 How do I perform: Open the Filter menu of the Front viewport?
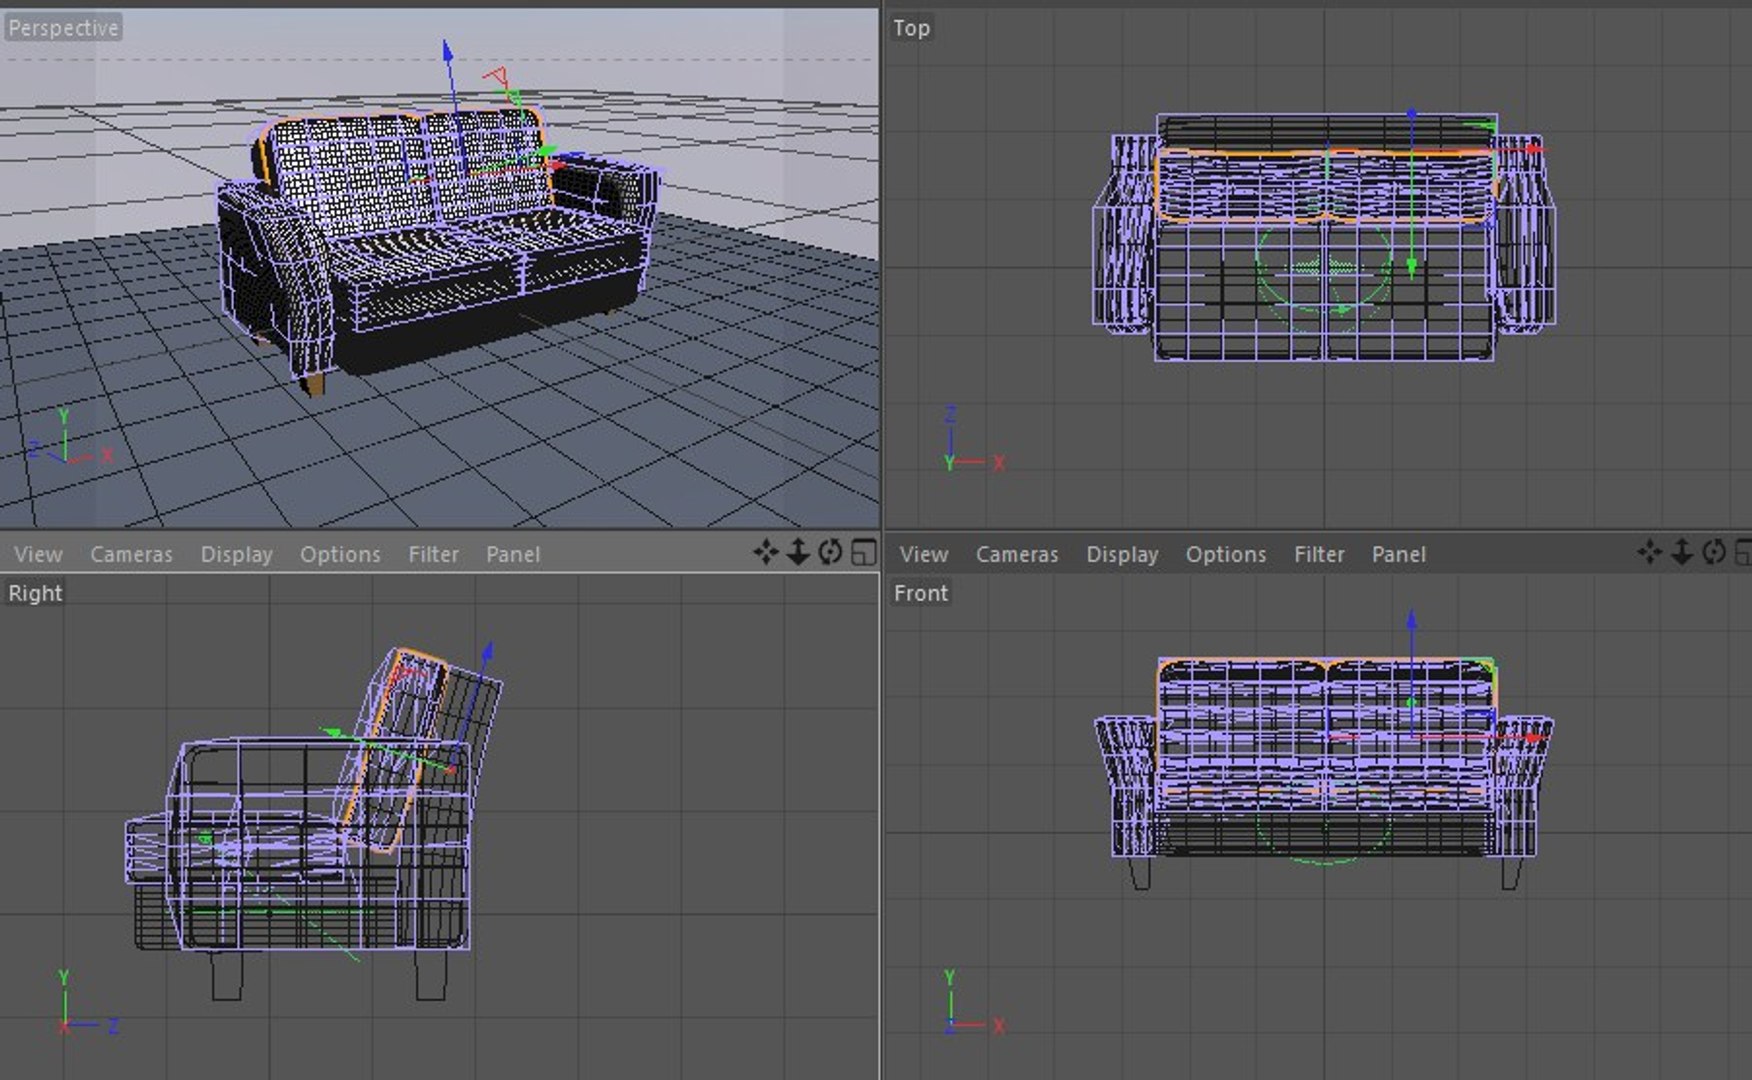point(1319,554)
